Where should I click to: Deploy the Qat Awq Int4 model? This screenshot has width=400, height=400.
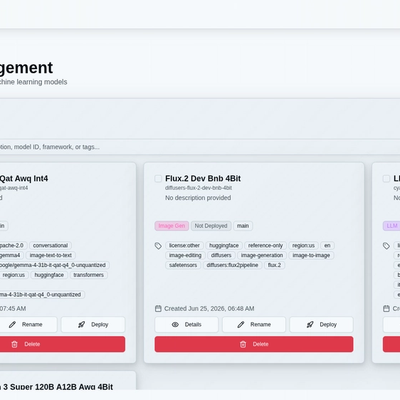(x=93, y=324)
